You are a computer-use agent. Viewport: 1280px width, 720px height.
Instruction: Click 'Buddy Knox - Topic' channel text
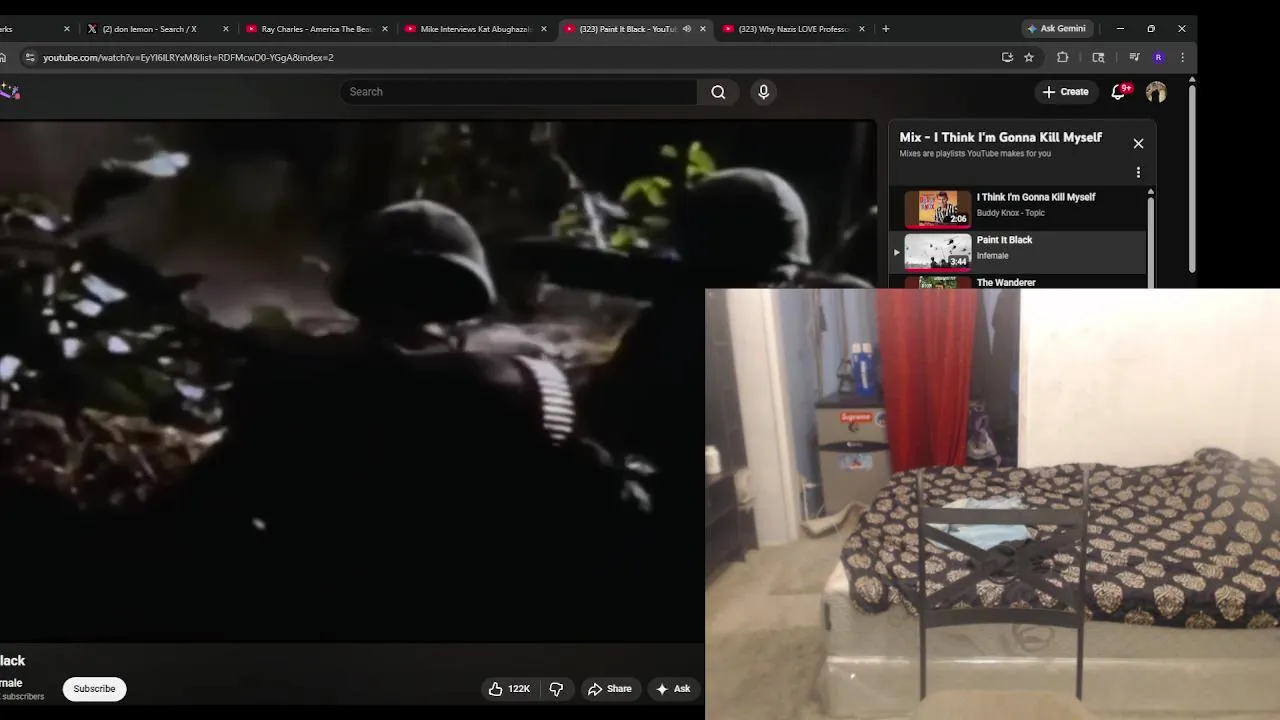pyautogui.click(x=1010, y=213)
